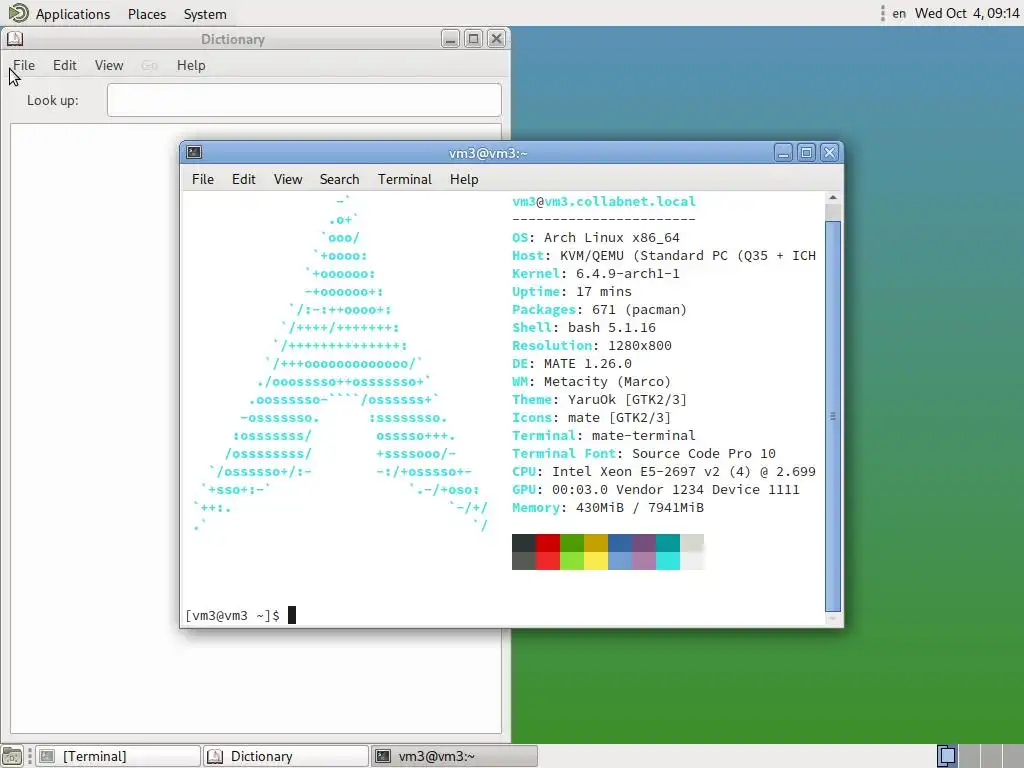
Task: Click the show desktop icon in bottom panel
Action: tap(12, 756)
